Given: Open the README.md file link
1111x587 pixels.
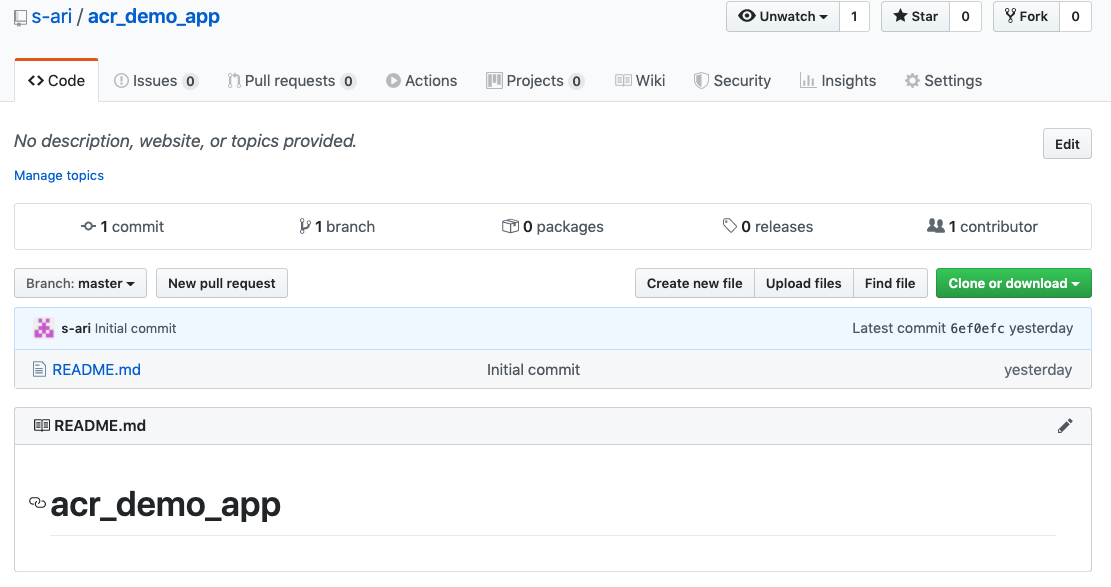Looking at the screenshot, I should [96, 369].
